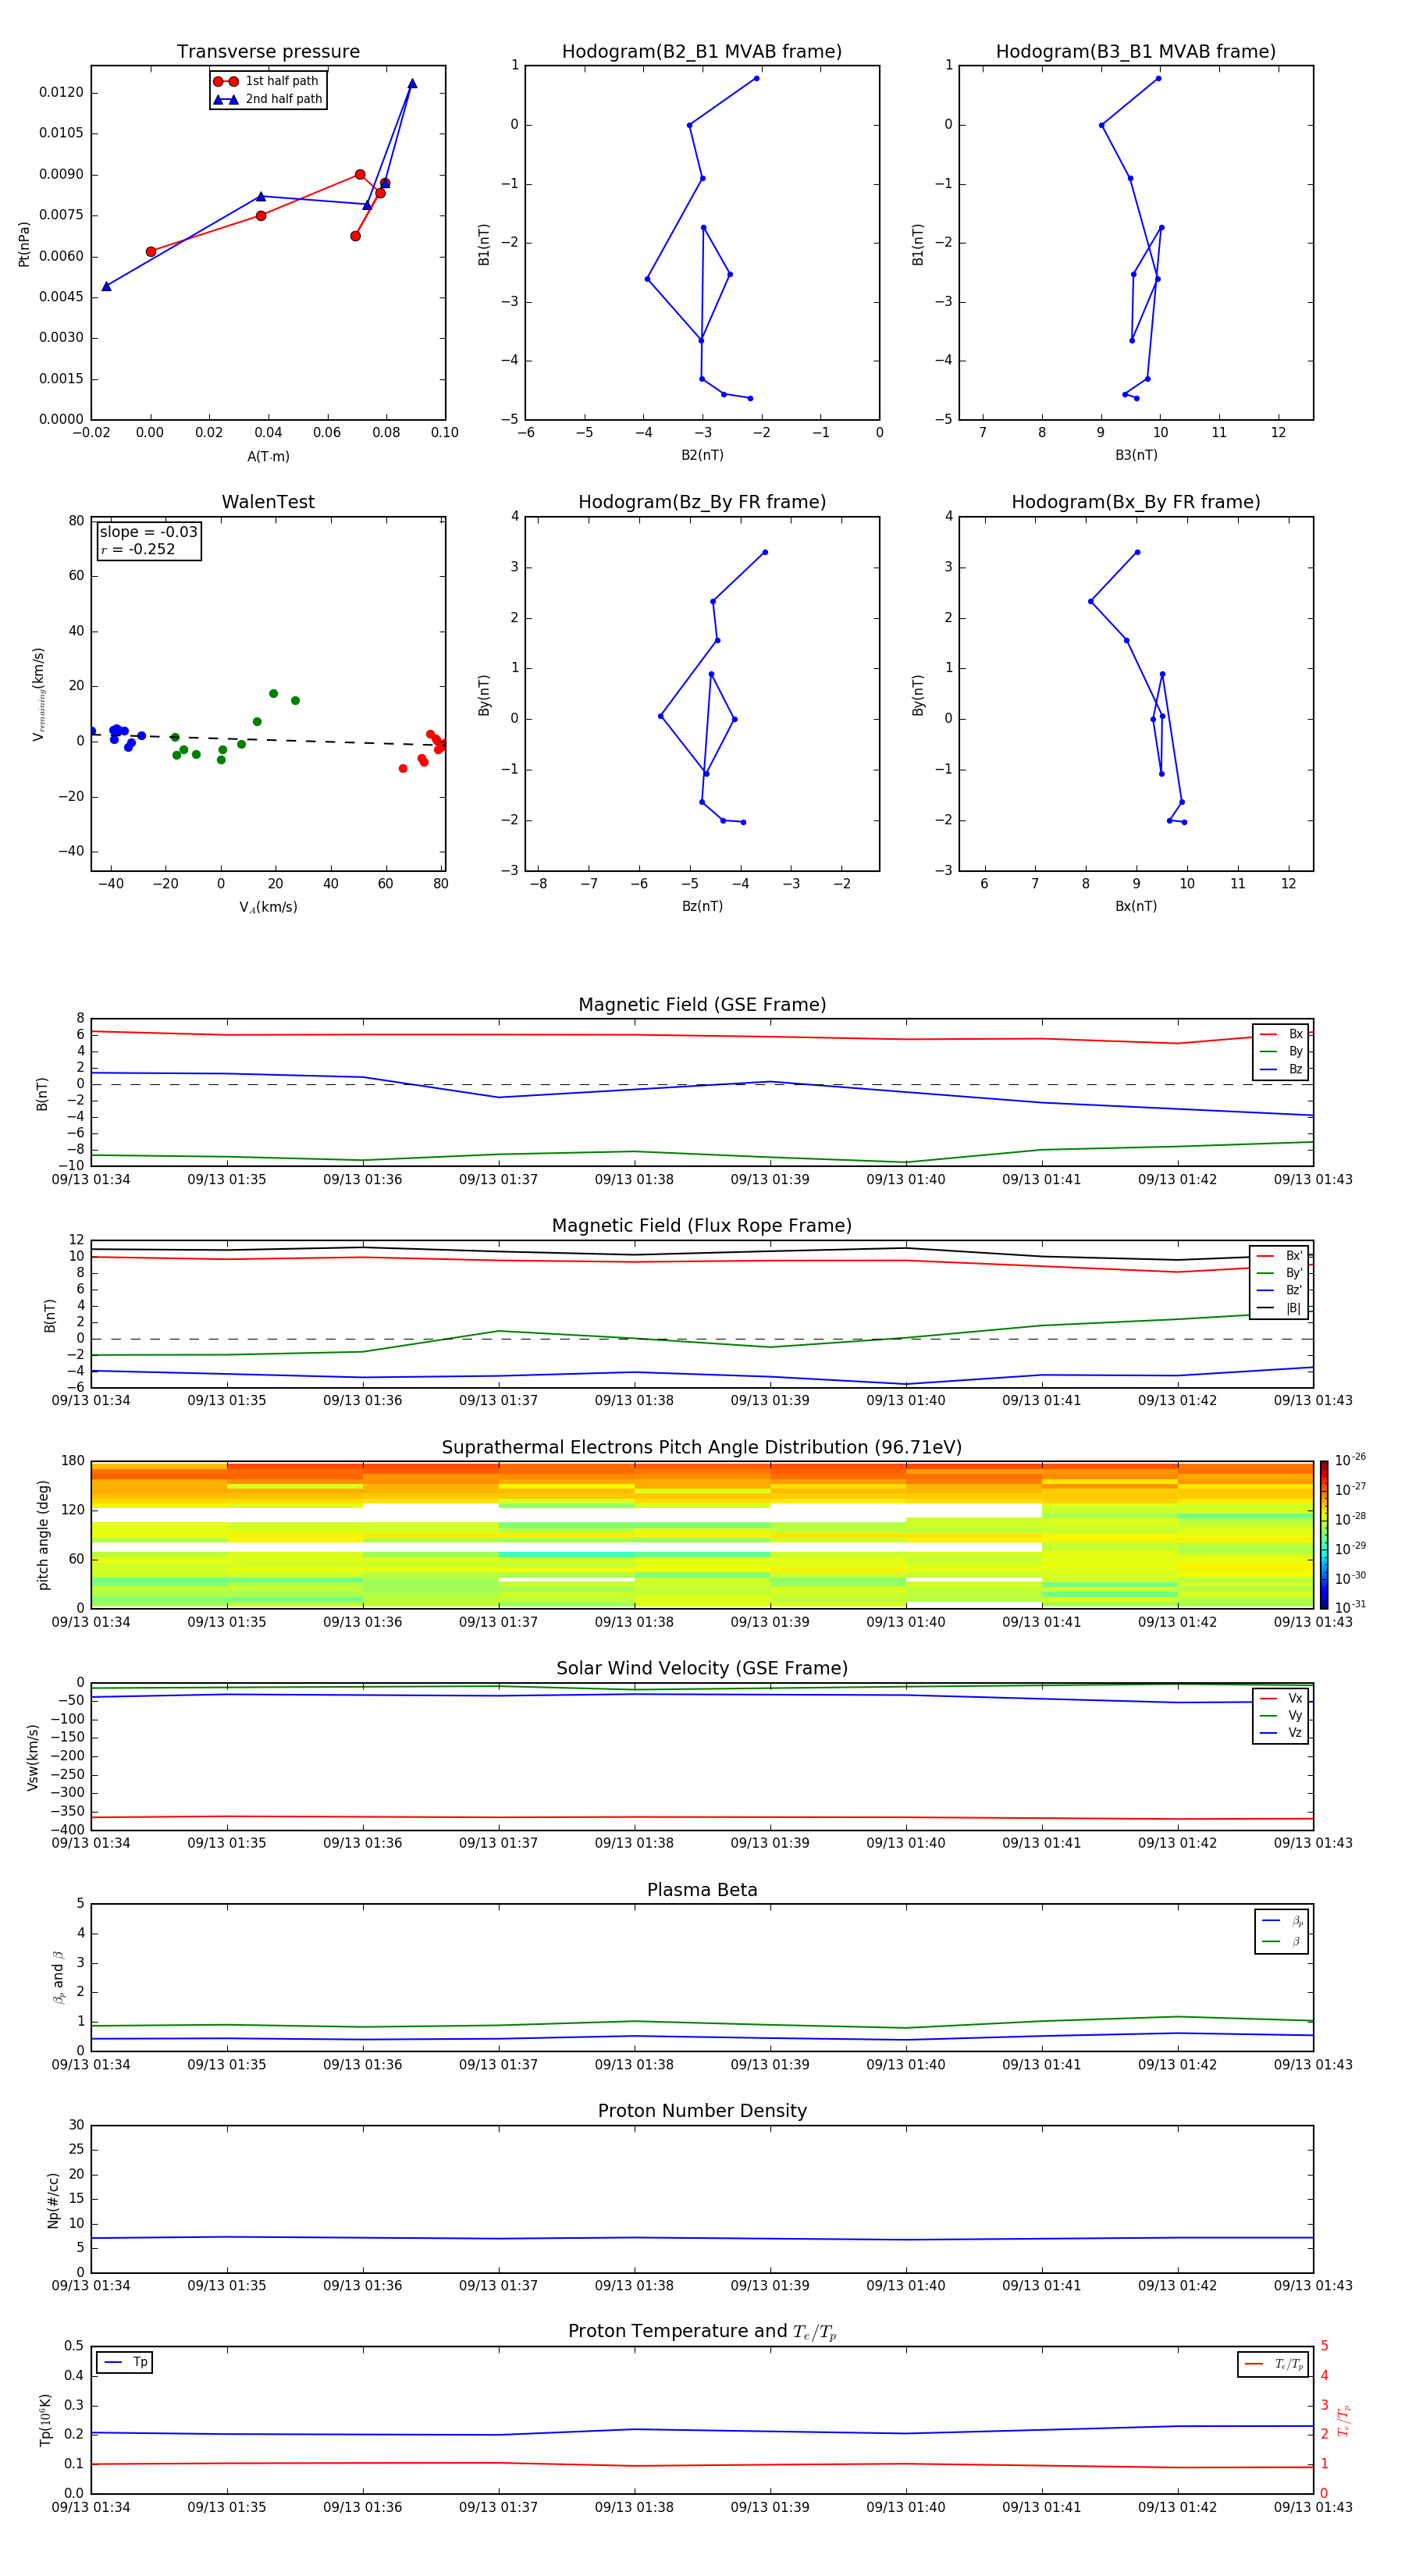Click 'Hodogram(Bx_By FR frame)' title
Image resolution: width=1405 pixels, height=2576 pixels.
coord(1136,502)
